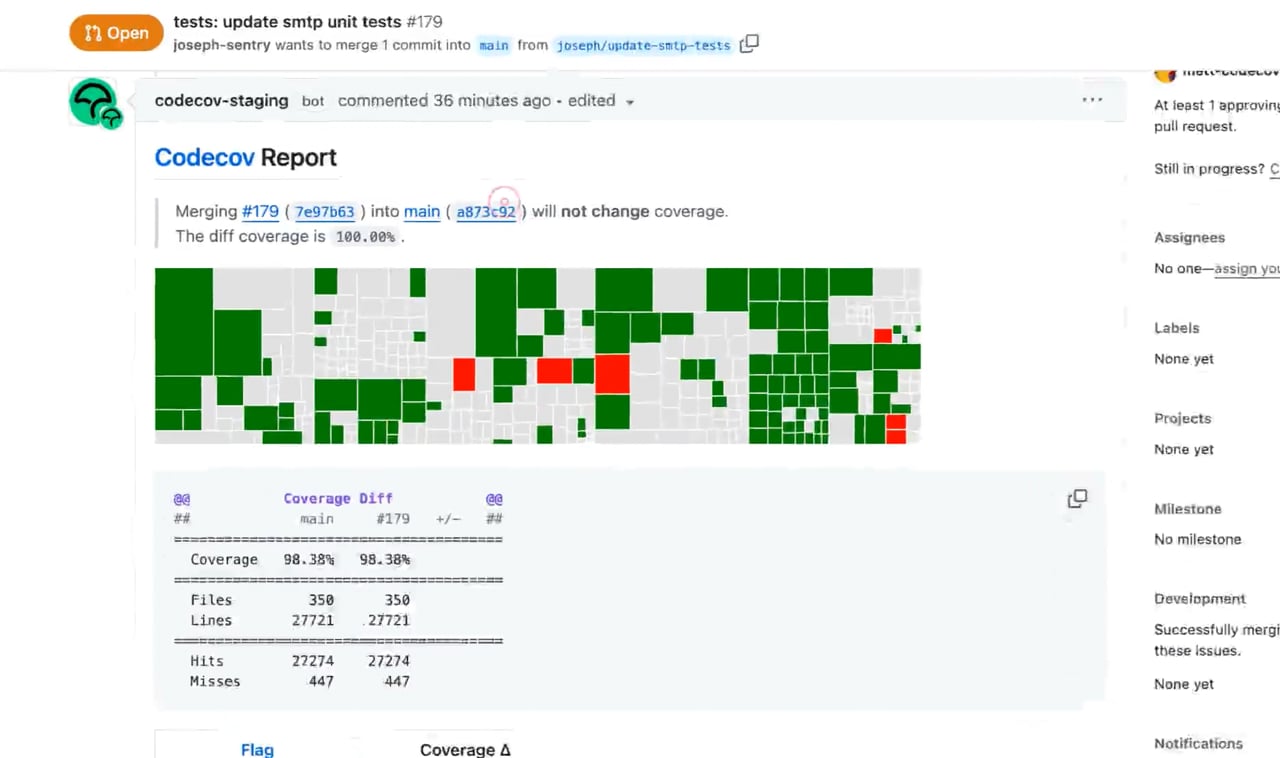Open the Codecov report link
Image resolution: width=1280 pixels, height=758 pixels.
[204, 157]
